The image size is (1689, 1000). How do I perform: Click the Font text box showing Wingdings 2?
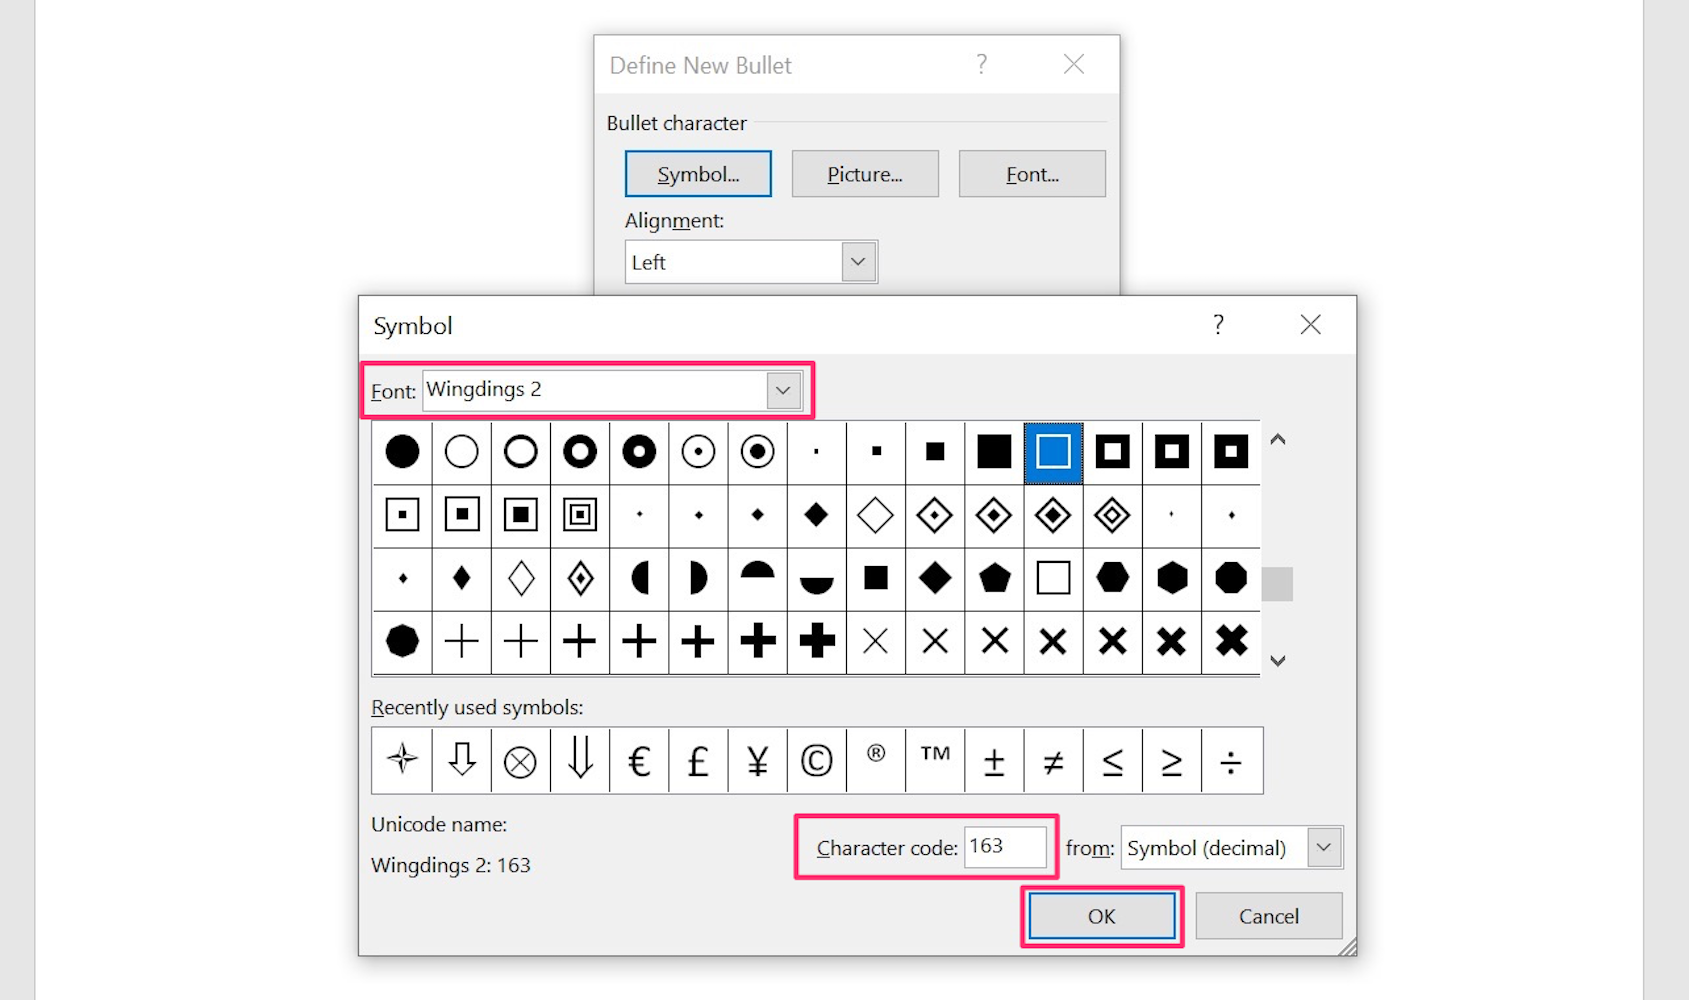595,390
